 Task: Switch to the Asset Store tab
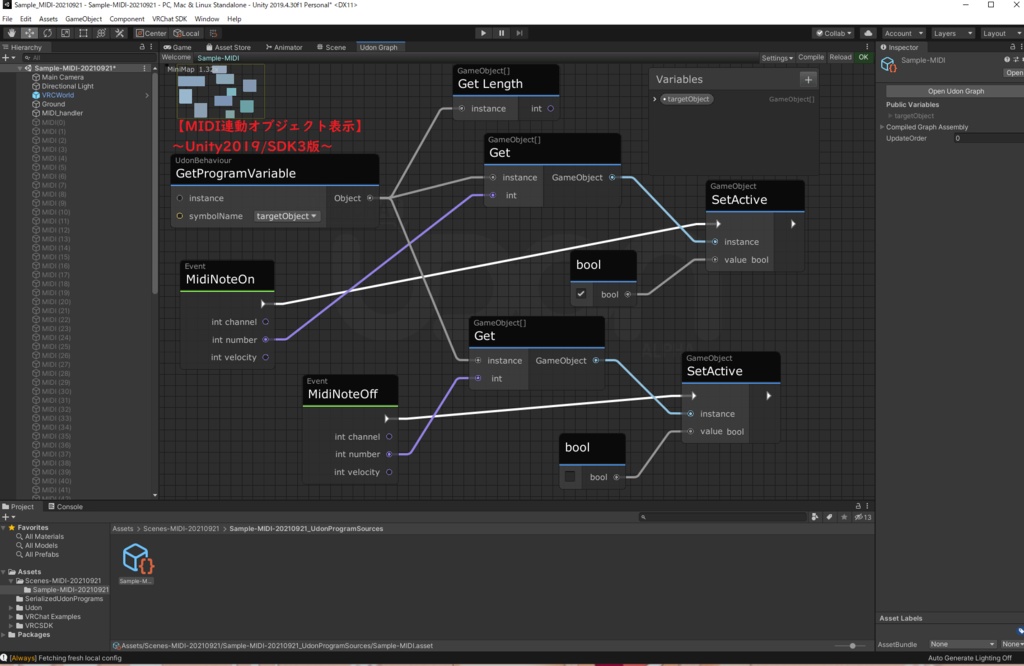(x=229, y=47)
